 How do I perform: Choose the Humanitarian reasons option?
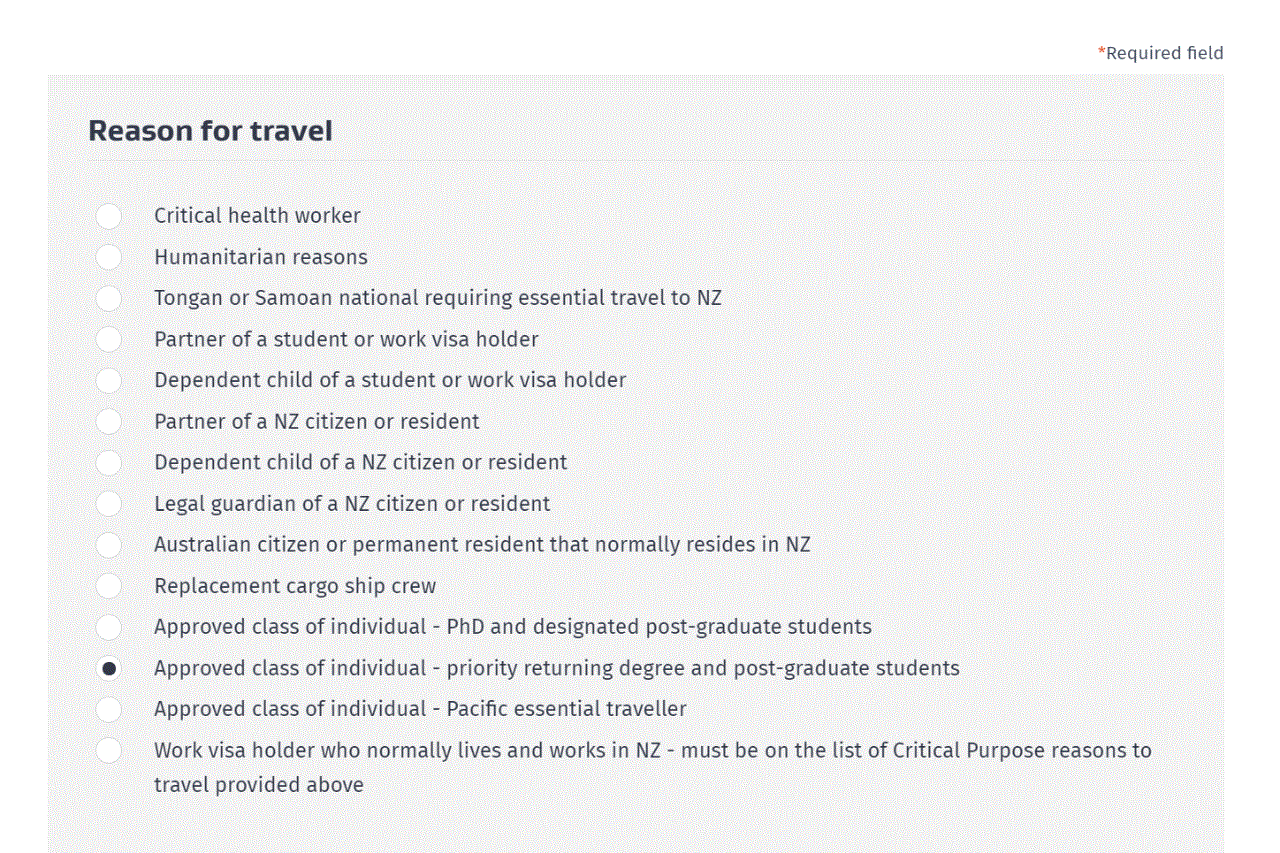pyautogui.click(x=109, y=257)
